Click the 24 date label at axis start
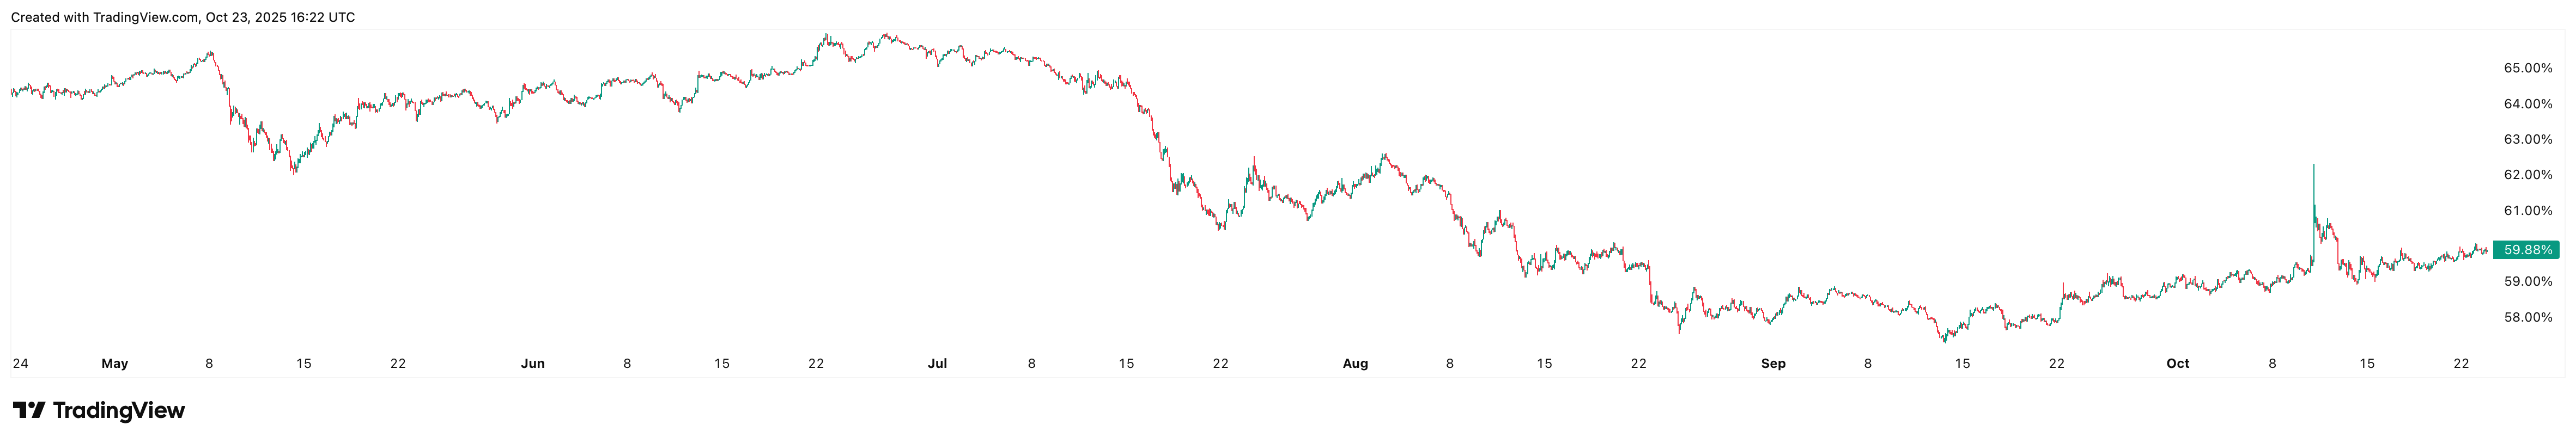 (x=20, y=364)
